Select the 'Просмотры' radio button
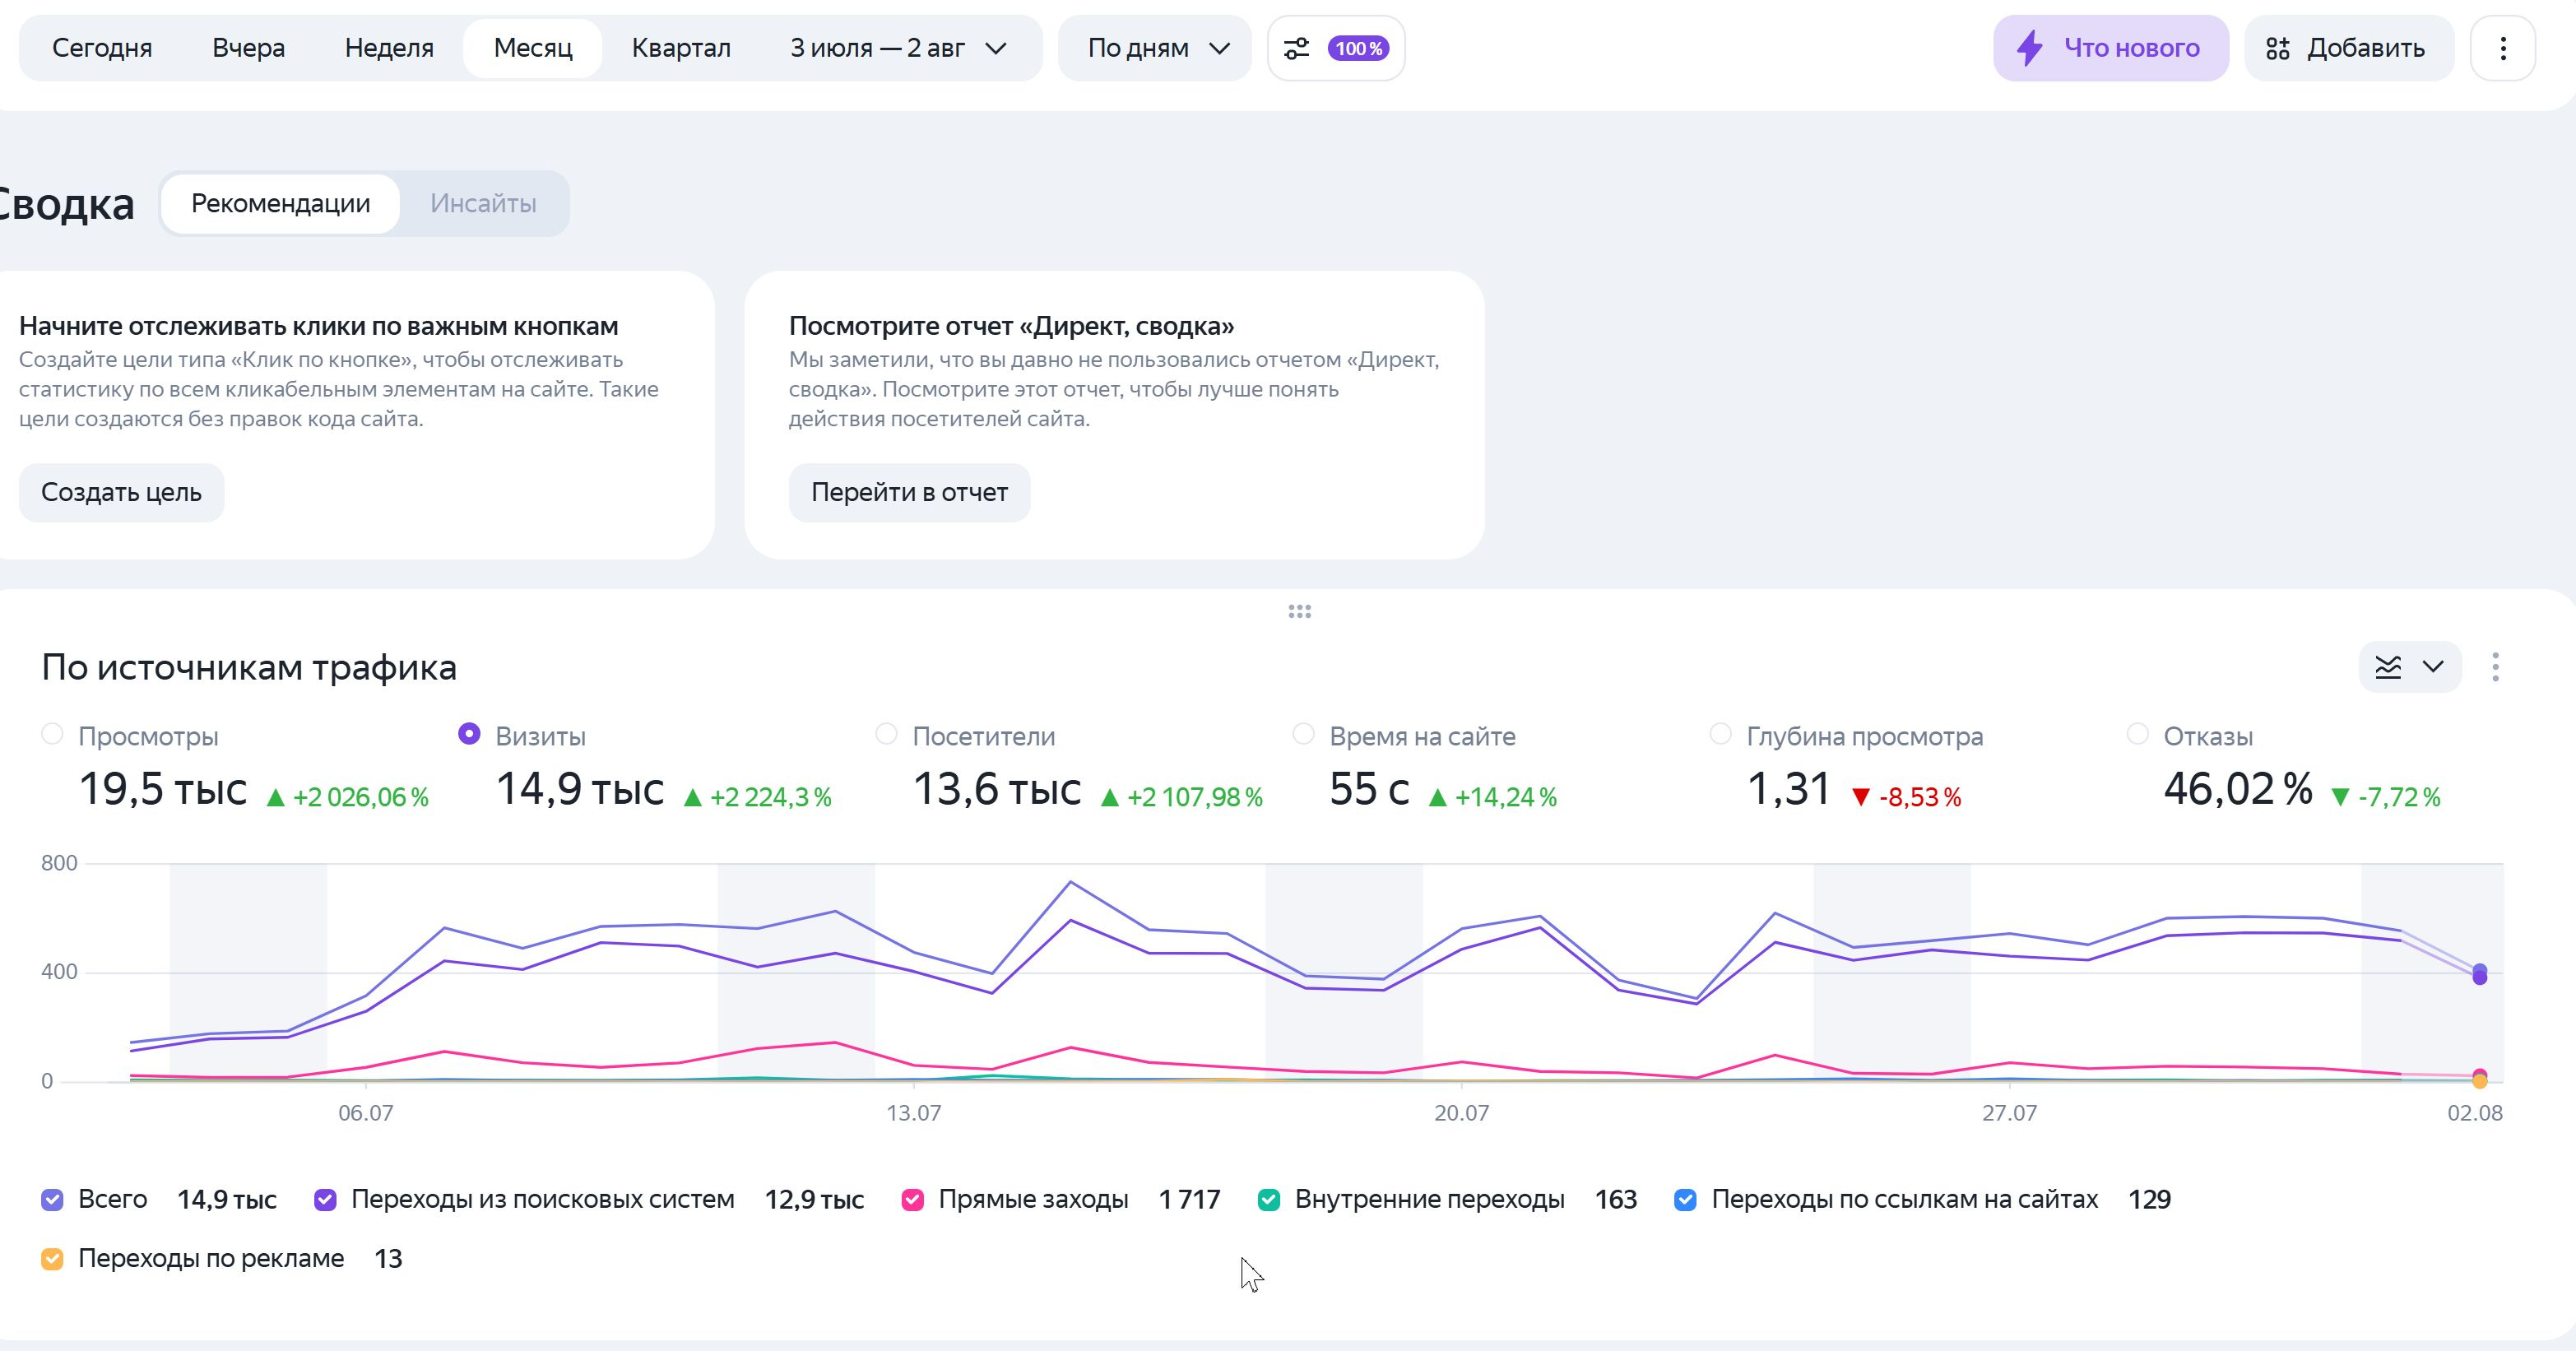 [x=52, y=734]
